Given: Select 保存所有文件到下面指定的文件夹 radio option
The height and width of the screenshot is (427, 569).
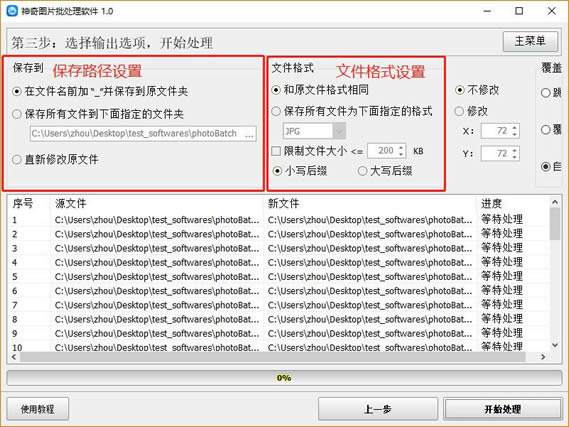Looking at the screenshot, I should pos(17,114).
